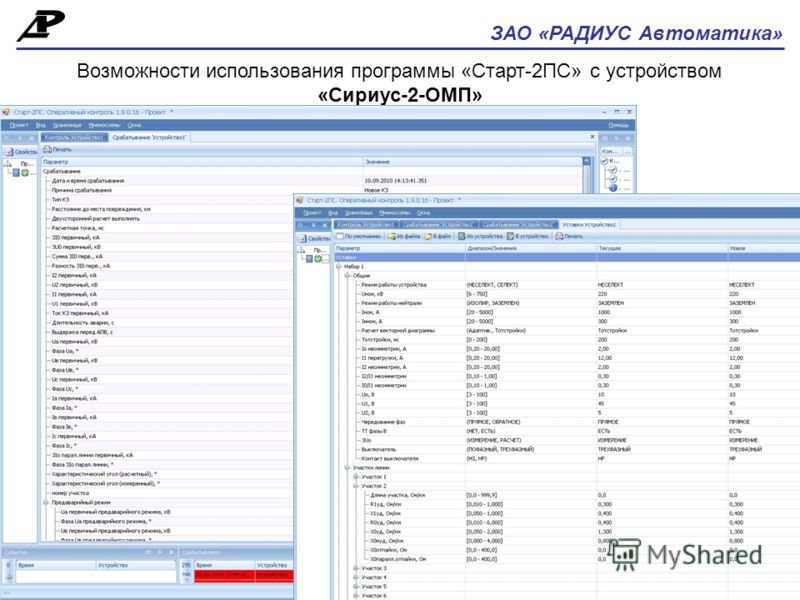The width and height of the screenshot is (800, 600).
Task: Click the Из файла load-from-file toolbar icon
Action: tap(392, 236)
